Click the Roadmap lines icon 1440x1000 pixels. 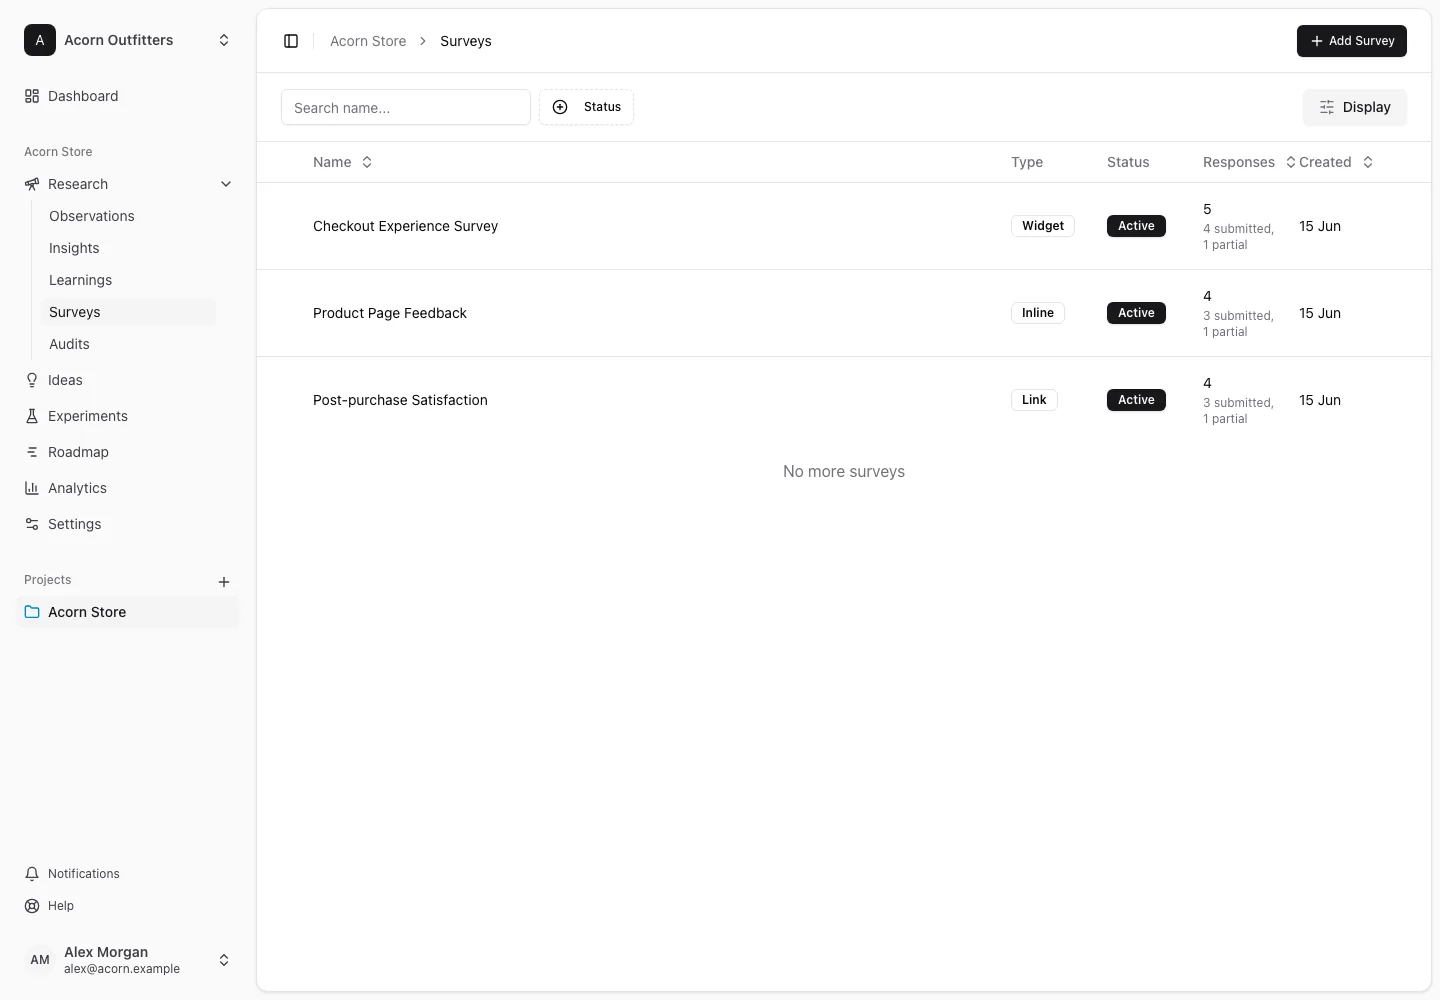point(32,452)
